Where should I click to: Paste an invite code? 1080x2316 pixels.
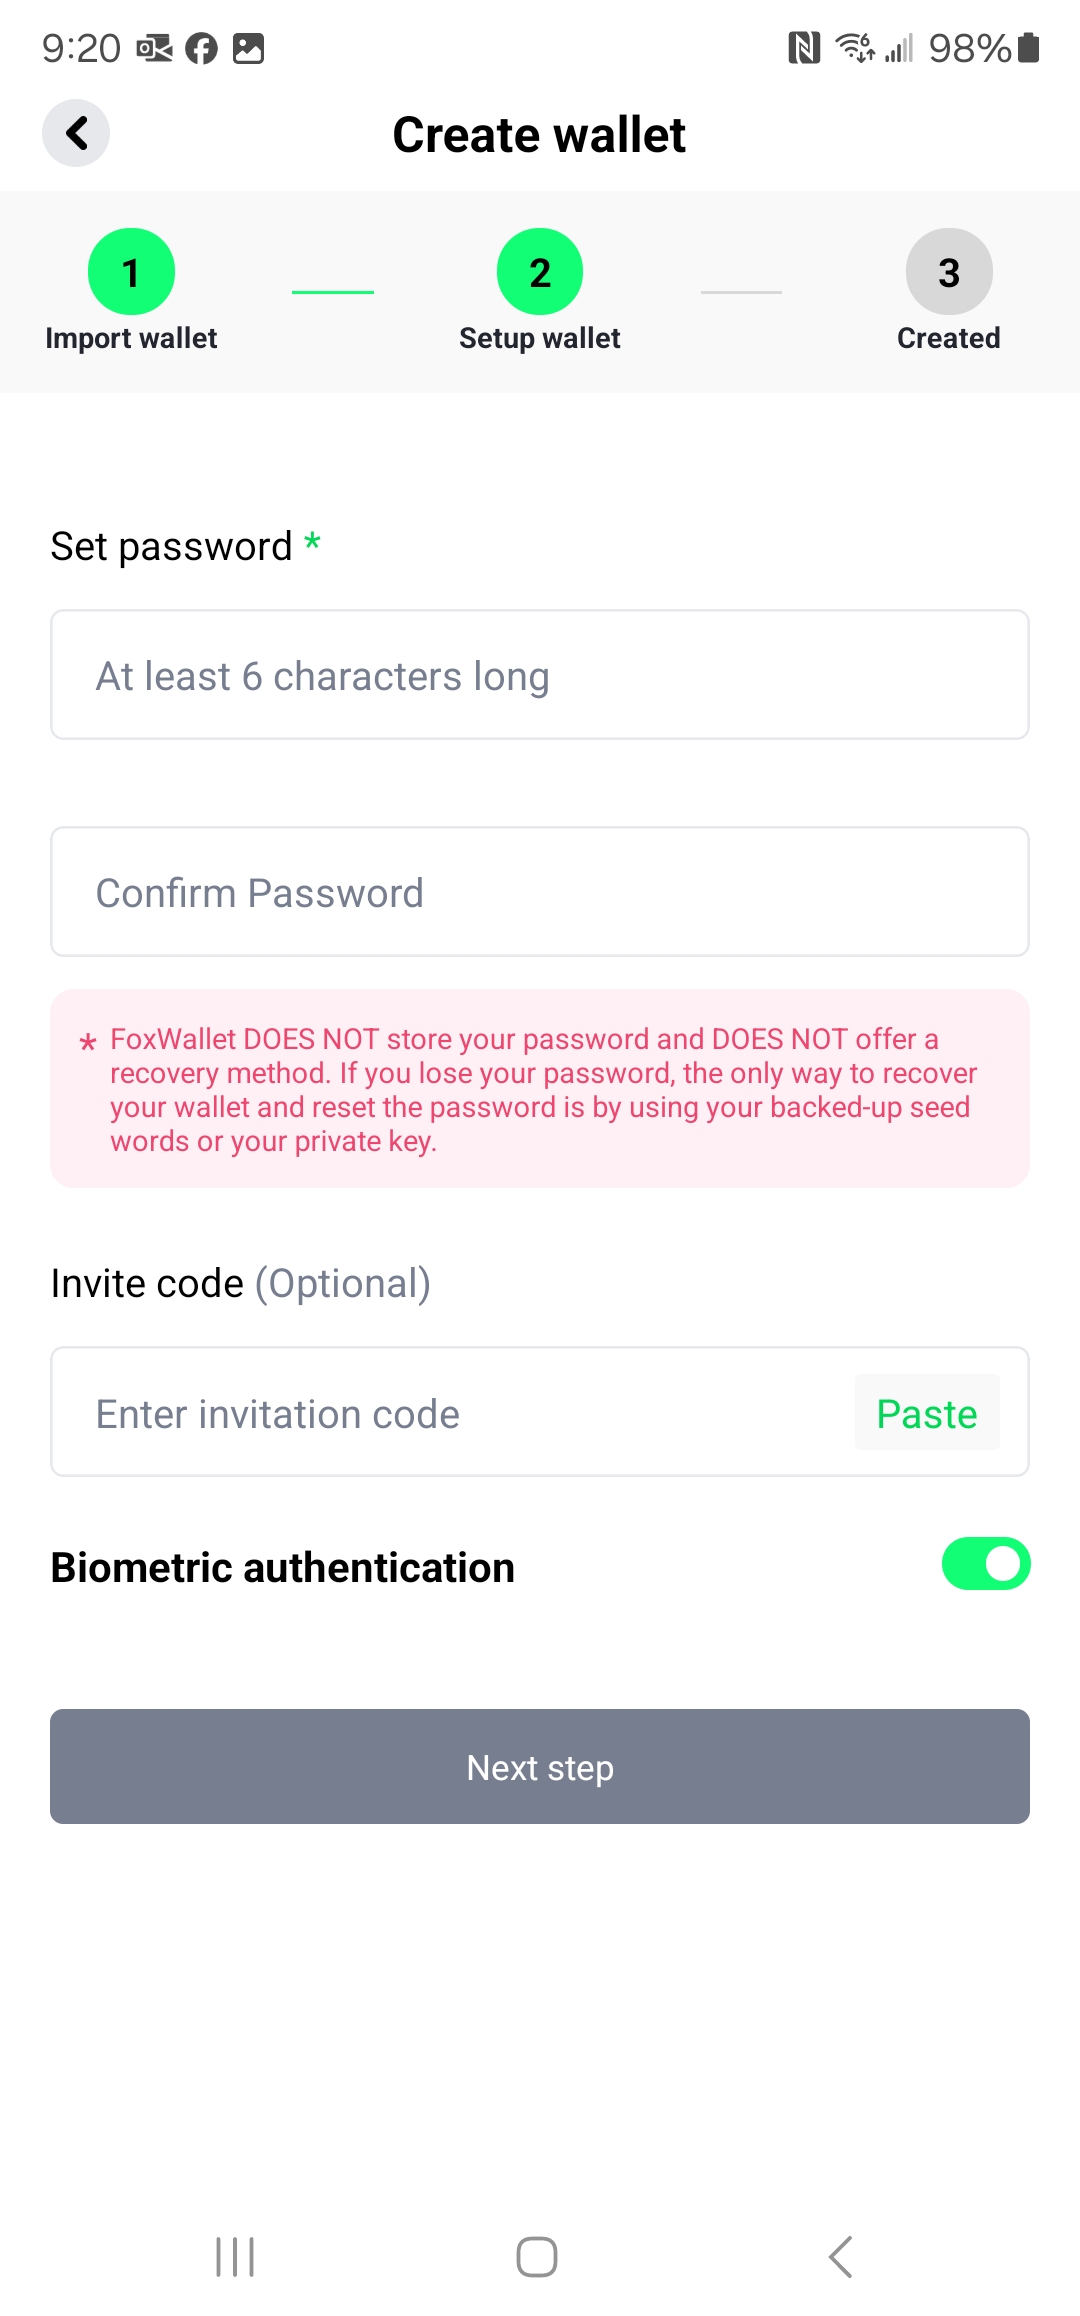[x=927, y=1413]
